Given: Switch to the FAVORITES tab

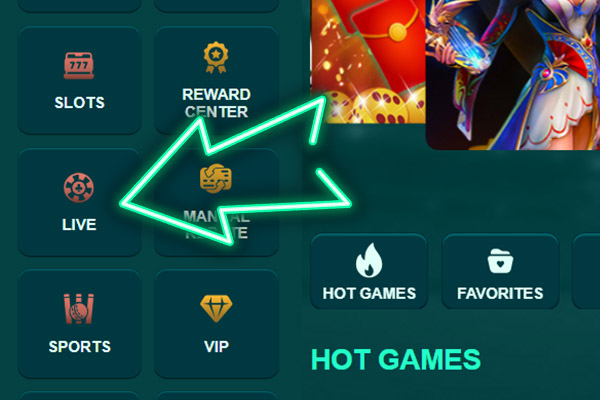Looking at the screenshot, I should [500, 271].
